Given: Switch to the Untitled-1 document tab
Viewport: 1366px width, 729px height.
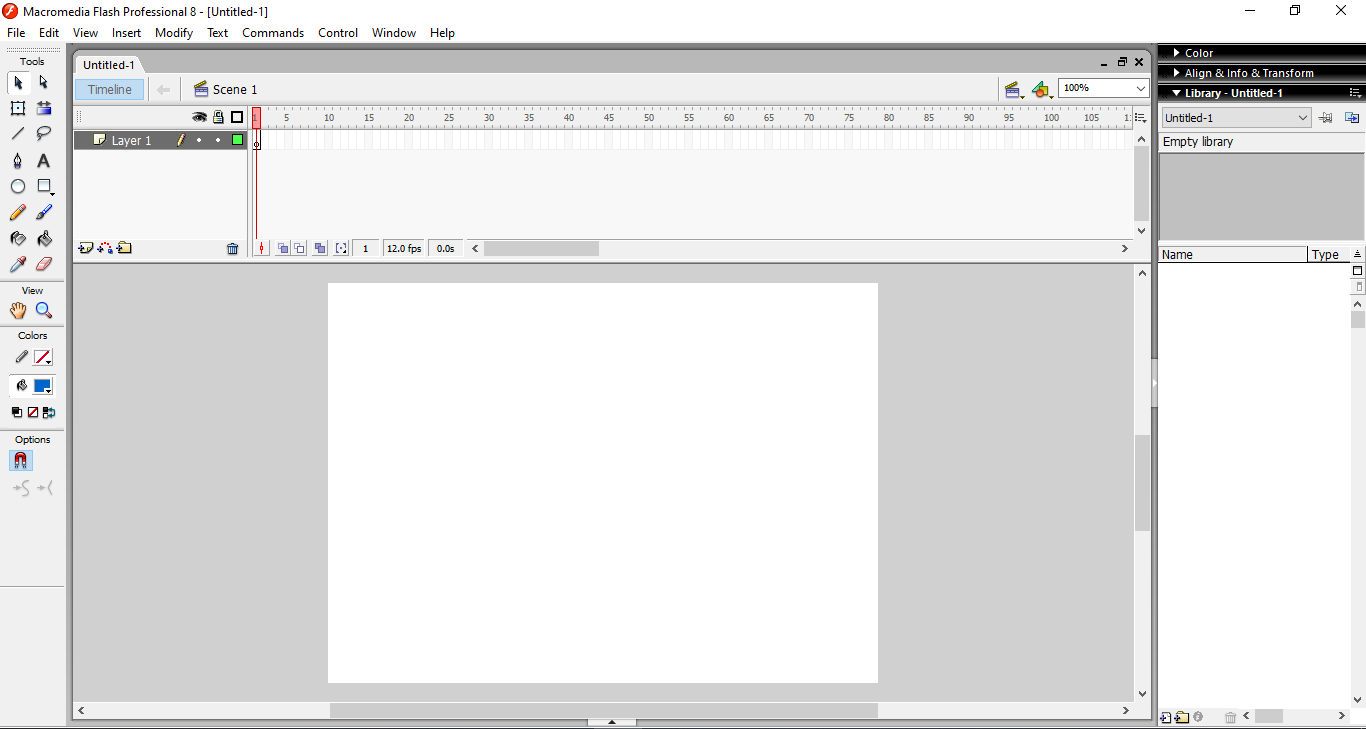Looking at the screenshot, I should pos(108,64).
